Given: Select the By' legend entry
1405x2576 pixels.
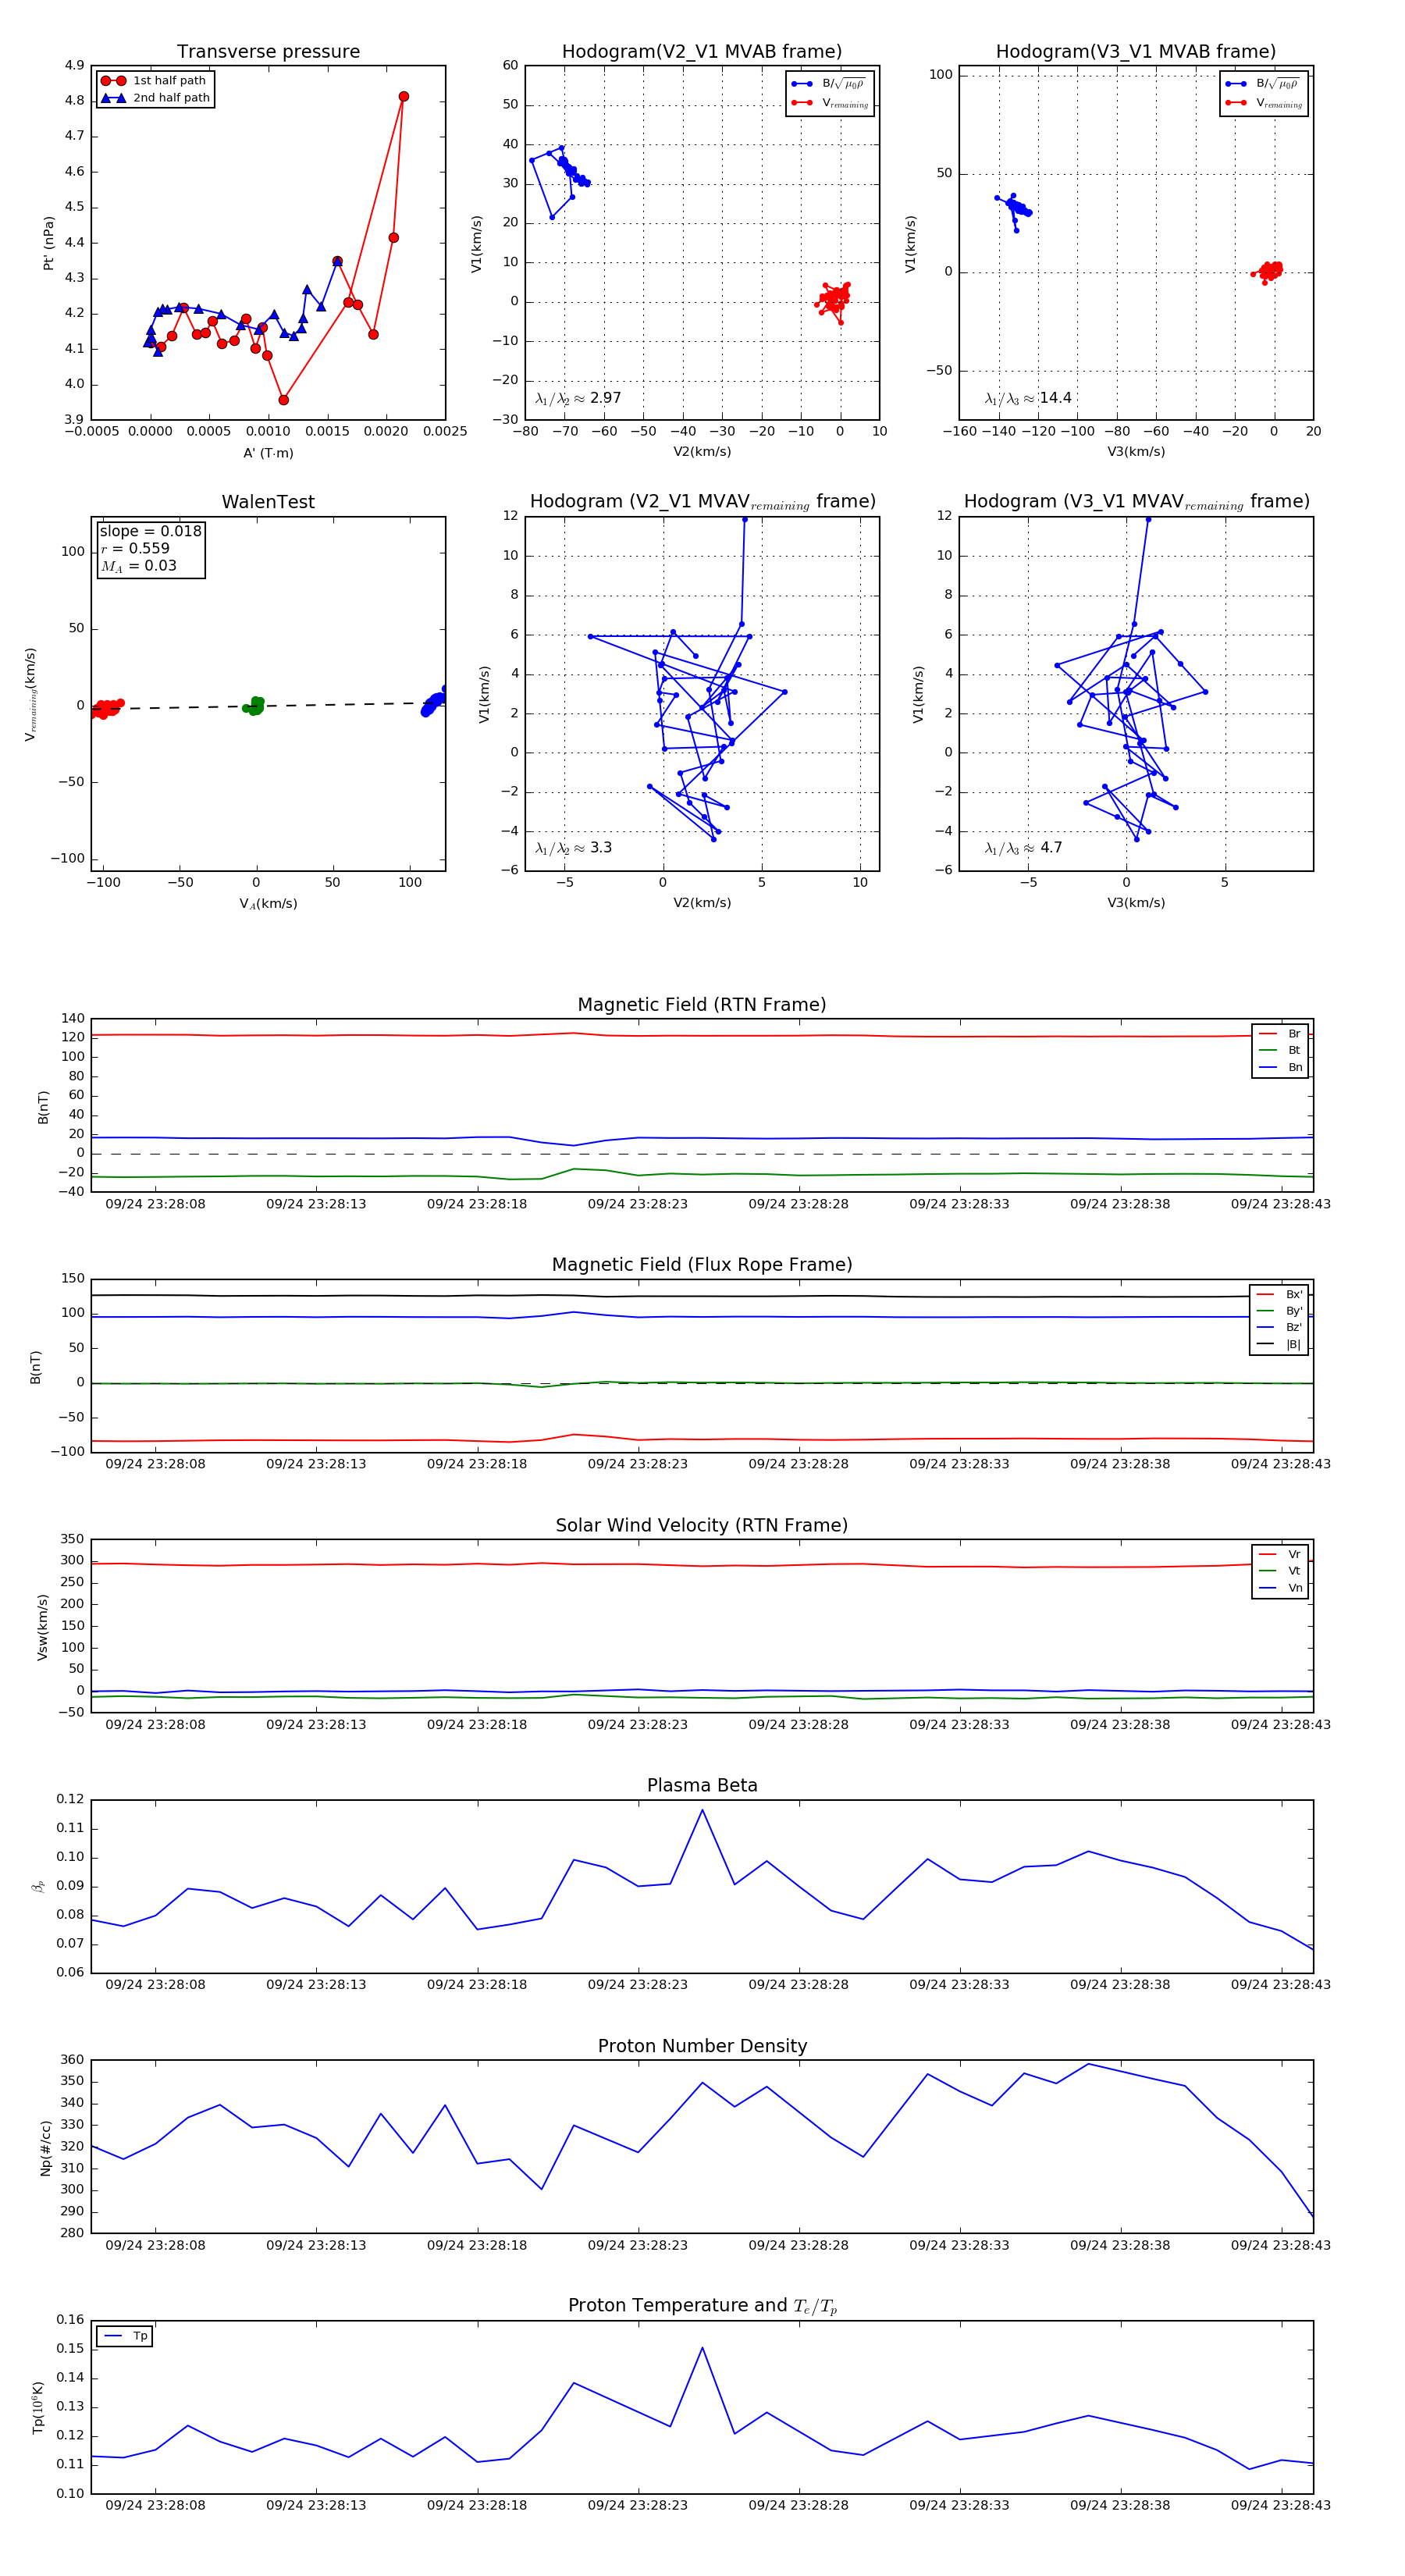Looking at the screenshot, I should [x=1279, y=1311].
